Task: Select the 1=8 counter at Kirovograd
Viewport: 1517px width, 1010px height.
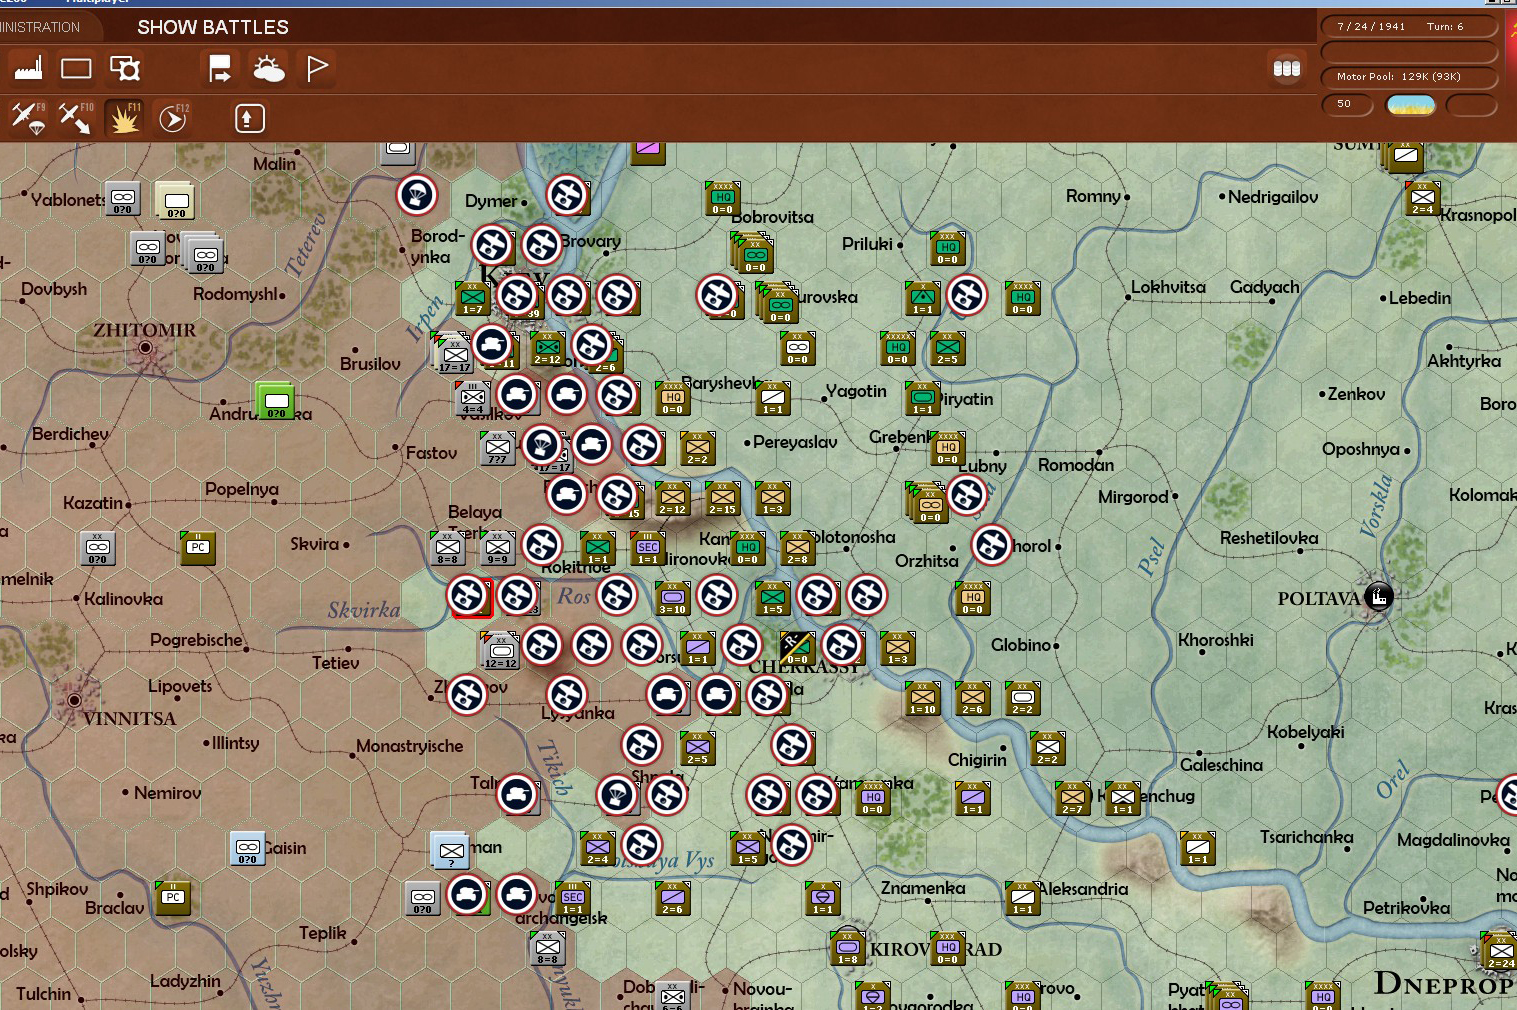Action: tap(847, 949)
